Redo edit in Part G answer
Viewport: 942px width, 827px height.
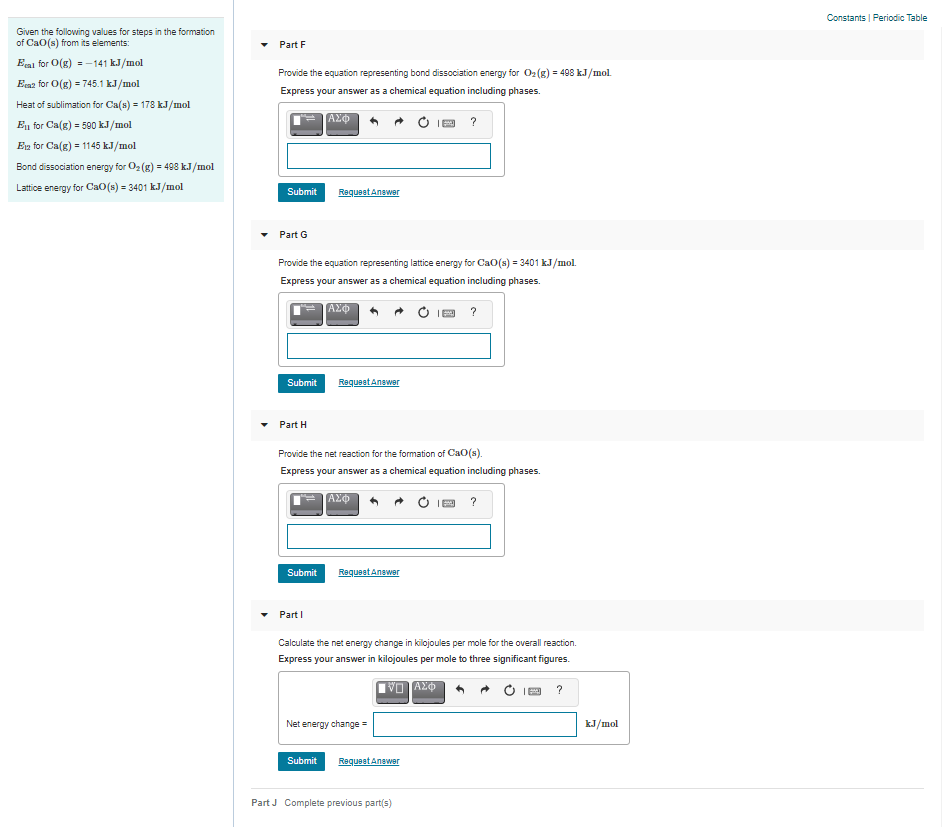pos(399,312)
